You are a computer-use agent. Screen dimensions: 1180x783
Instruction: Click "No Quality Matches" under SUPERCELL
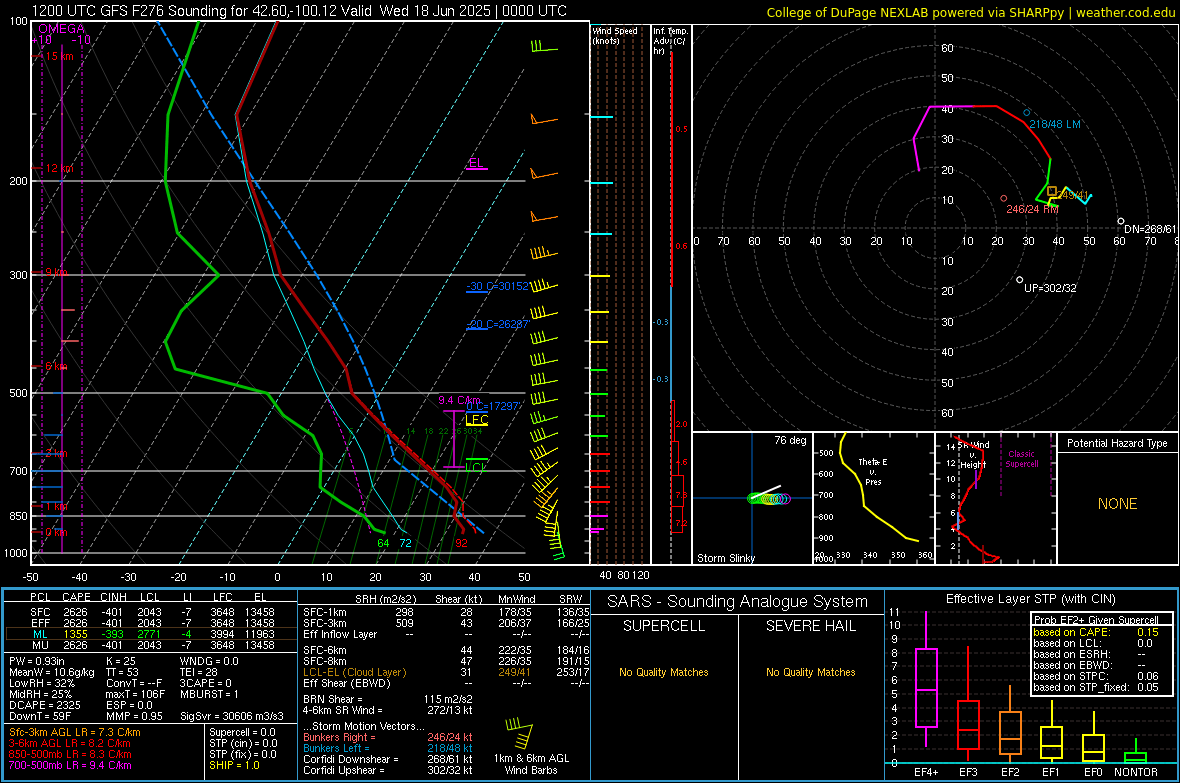[x=664, y=672]
